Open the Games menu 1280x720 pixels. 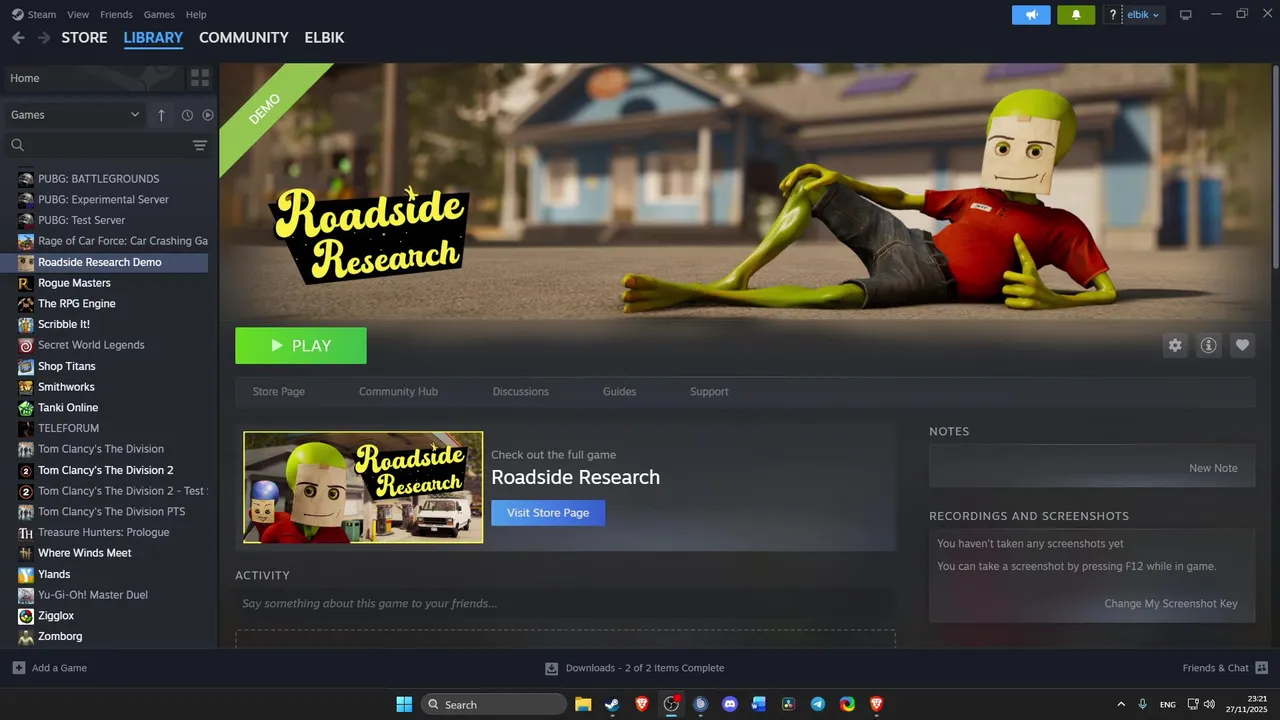(x=159, y=15)
